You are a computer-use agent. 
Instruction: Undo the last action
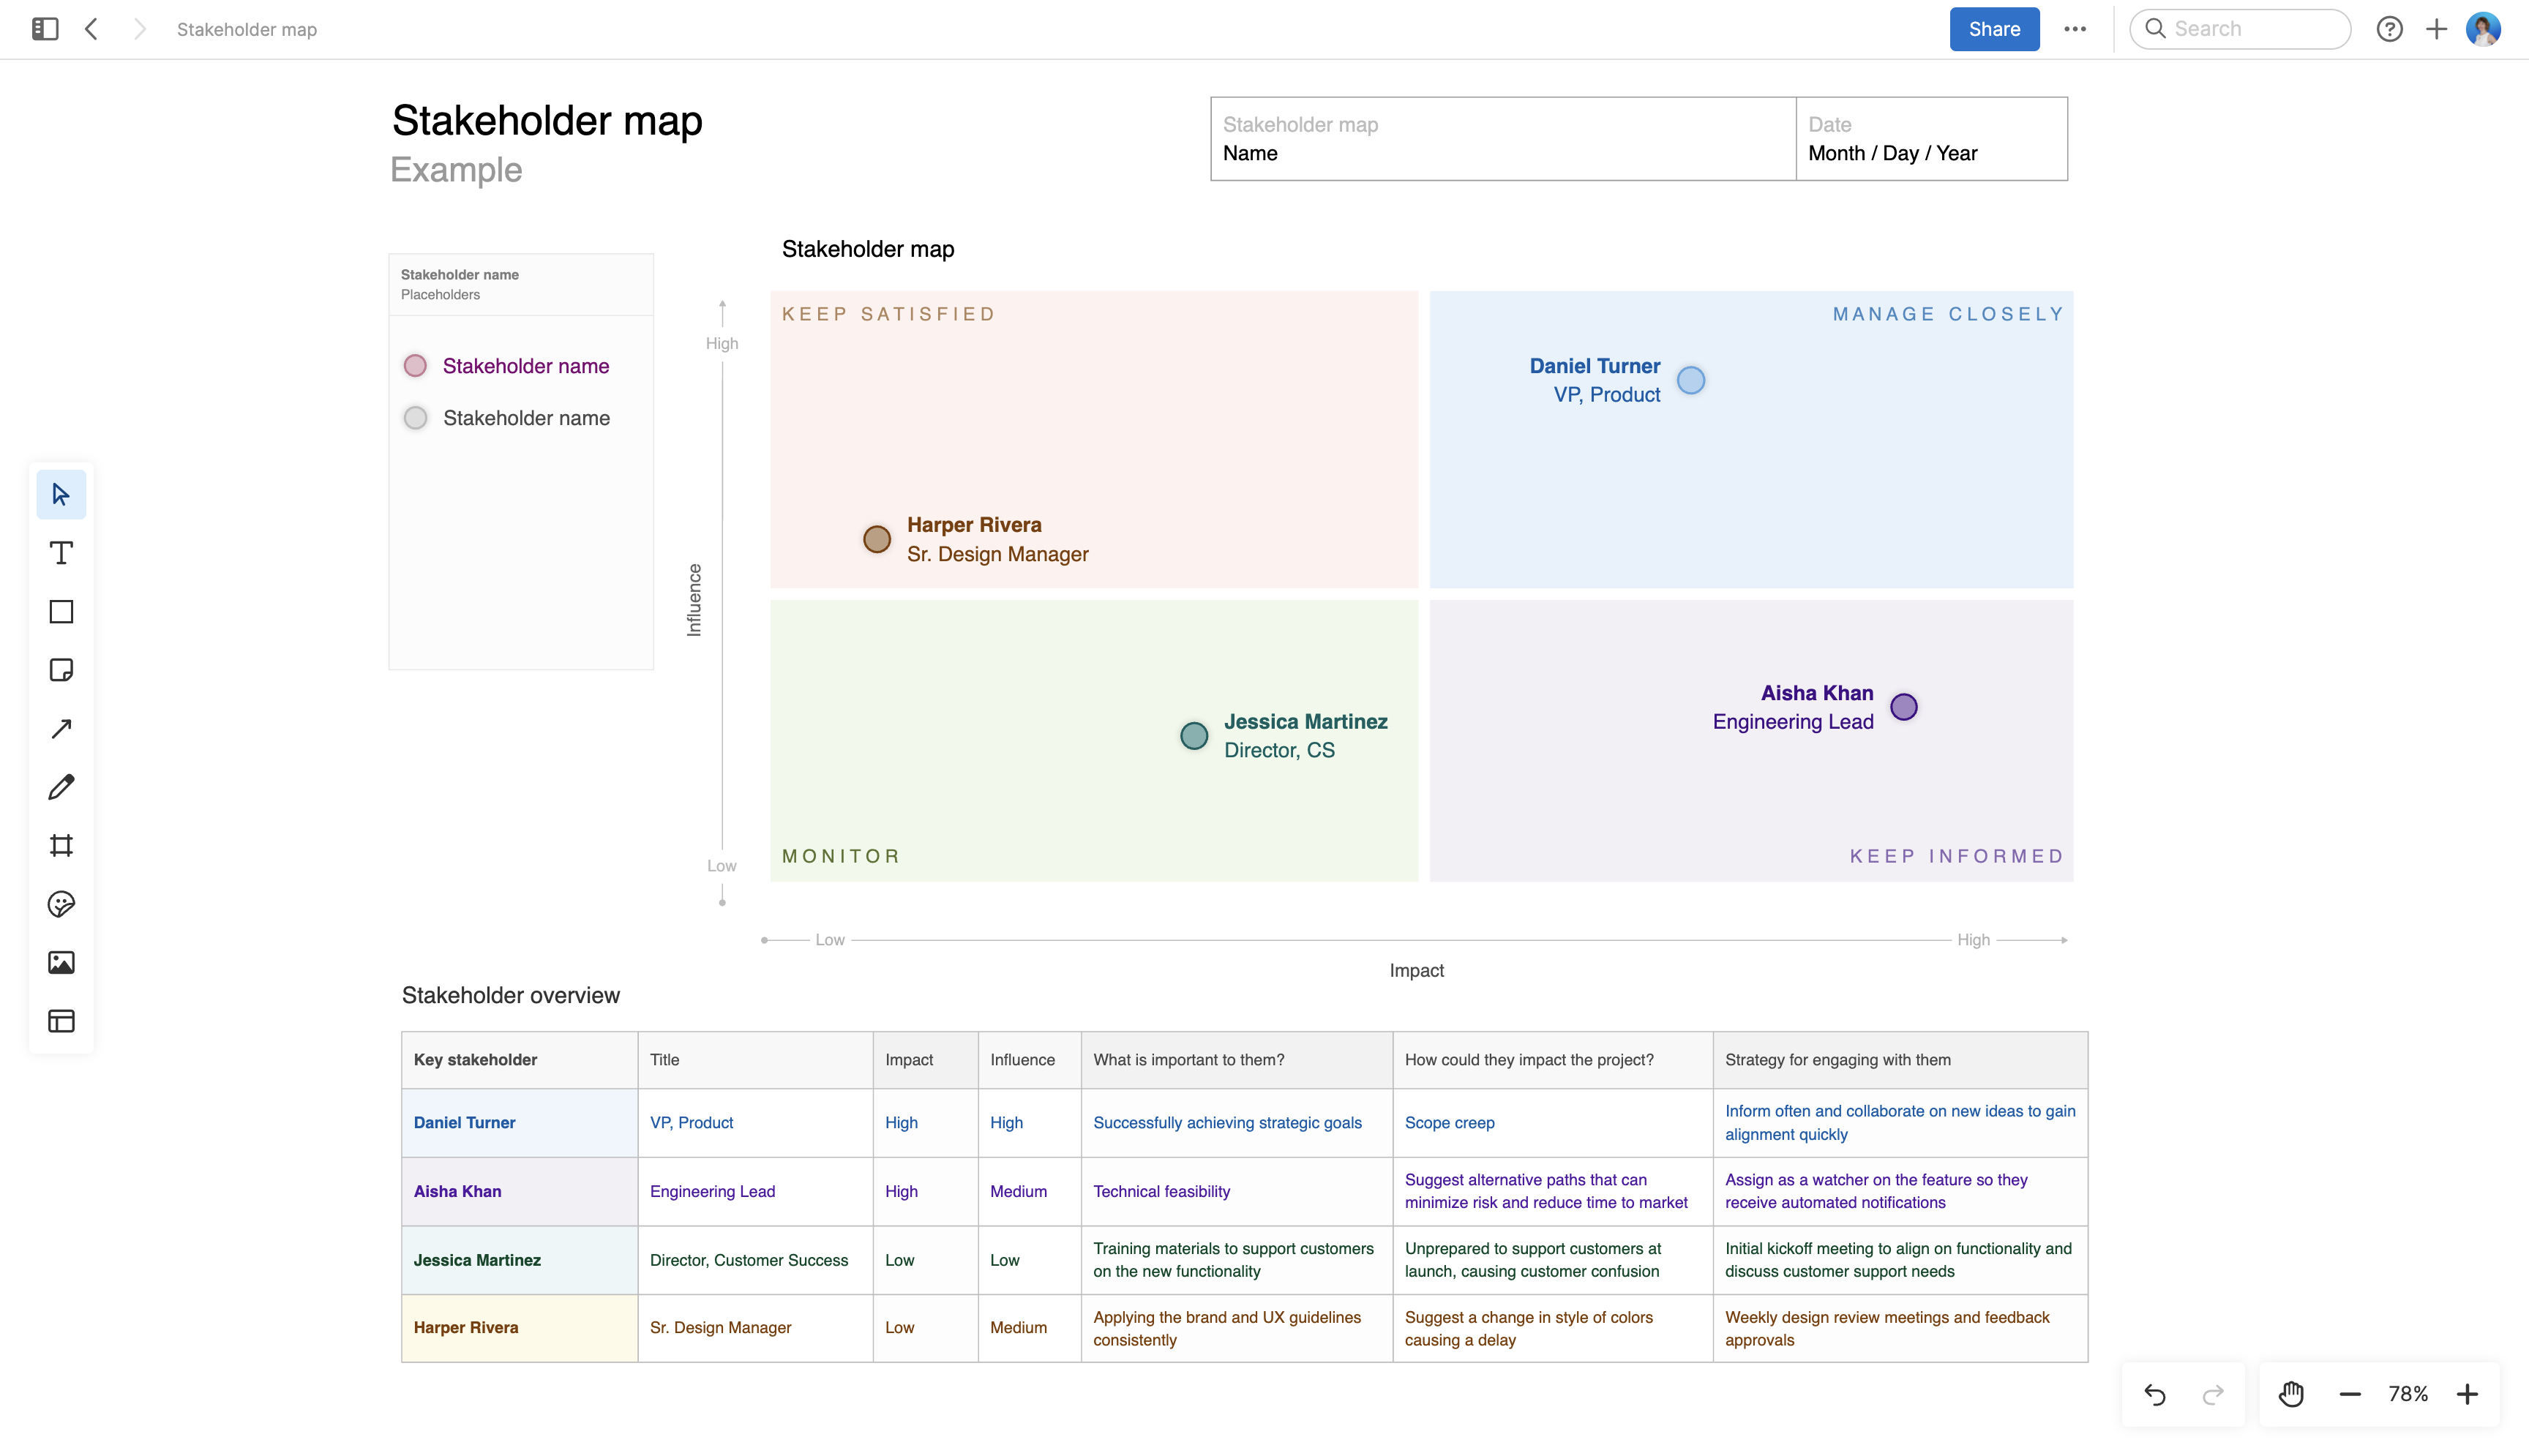coord(2155,1394)
